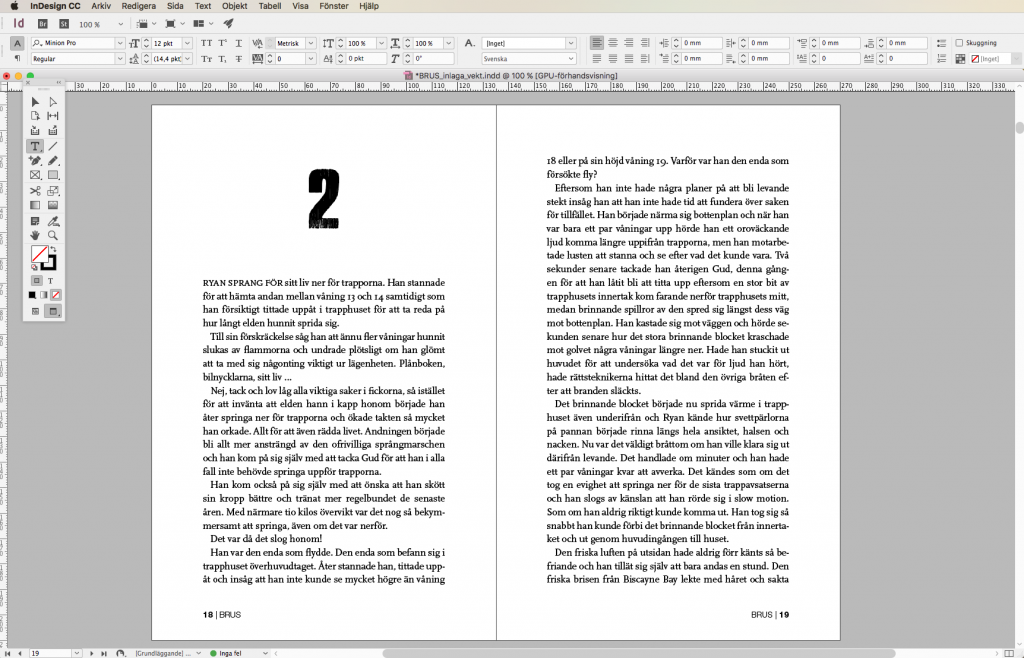Select the Content Placer tool
Screen dimensions: 1024x658
(x=53, y=131)
